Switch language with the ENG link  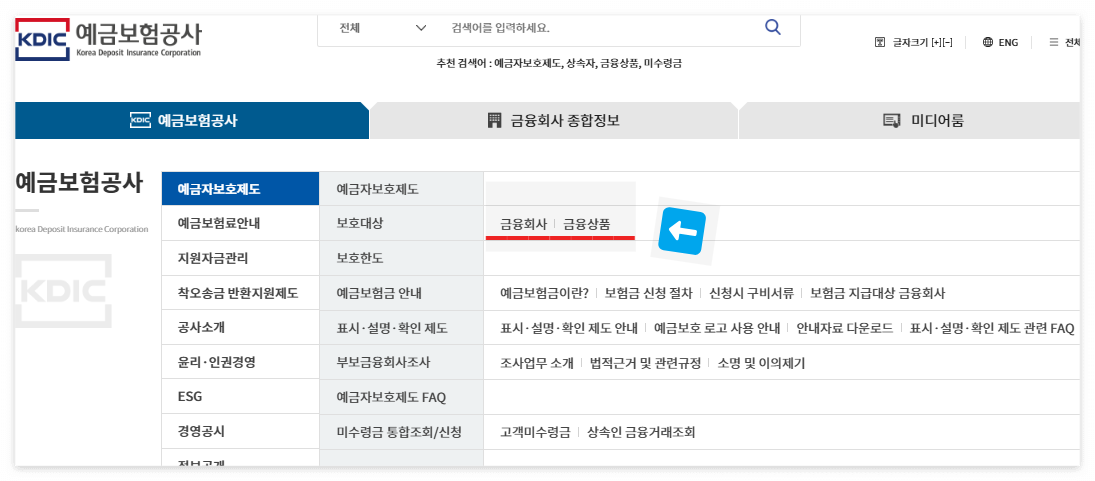pyautogui.click(x=1008, y=42)
